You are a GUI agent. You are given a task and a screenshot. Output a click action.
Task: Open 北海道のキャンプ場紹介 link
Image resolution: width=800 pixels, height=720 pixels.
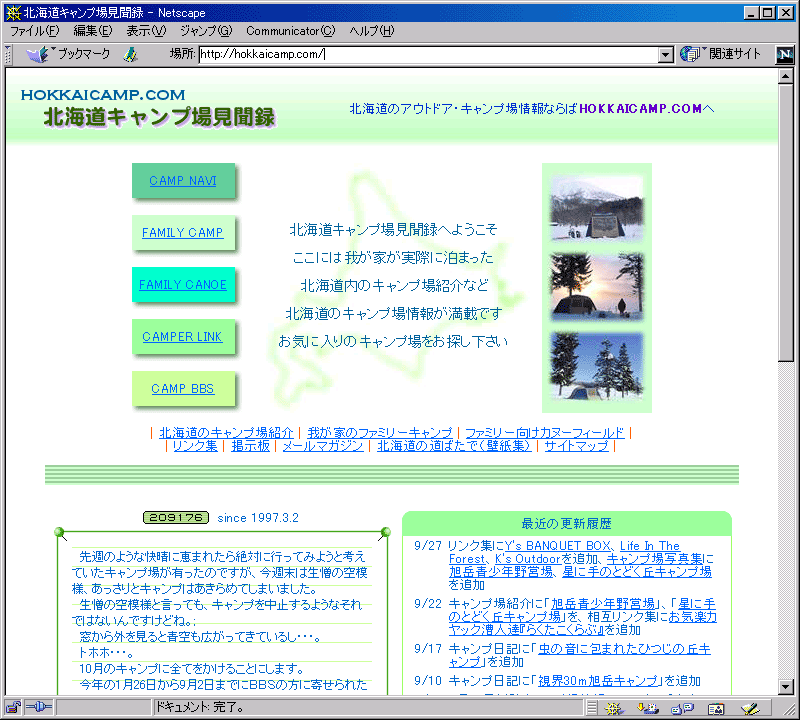point(226,433)
